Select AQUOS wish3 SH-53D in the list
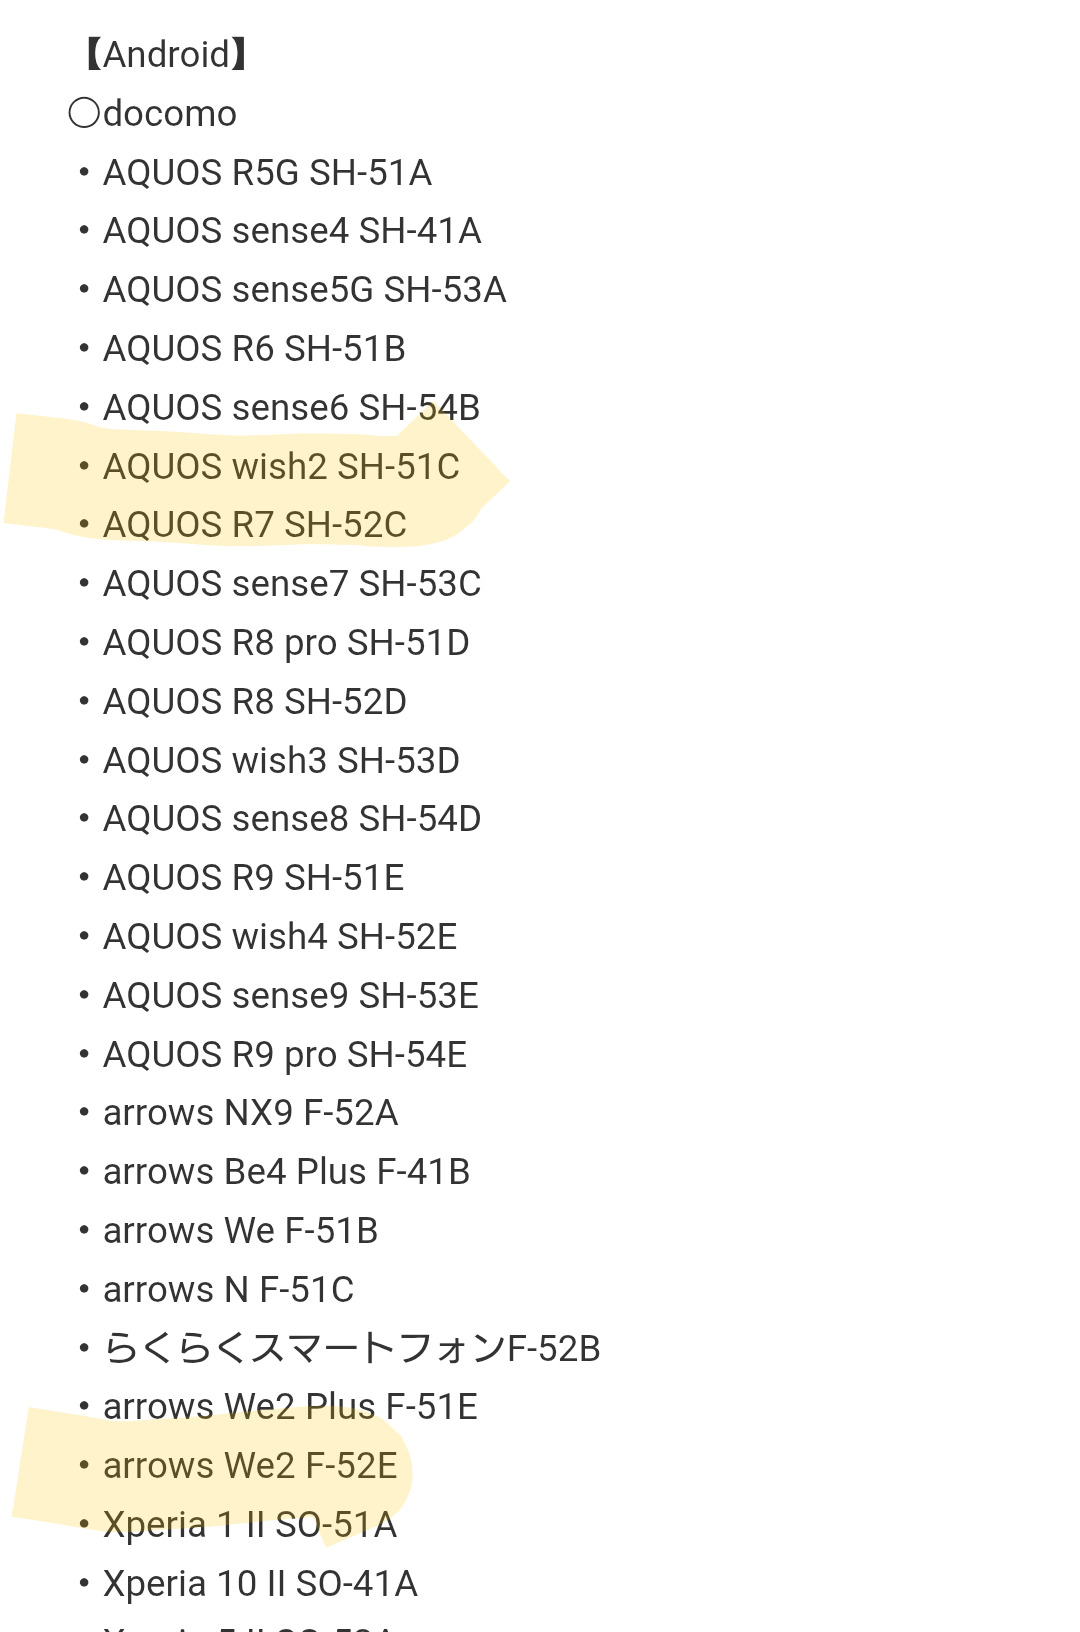Screen dimensions: 1080x1632 (281, 761)
